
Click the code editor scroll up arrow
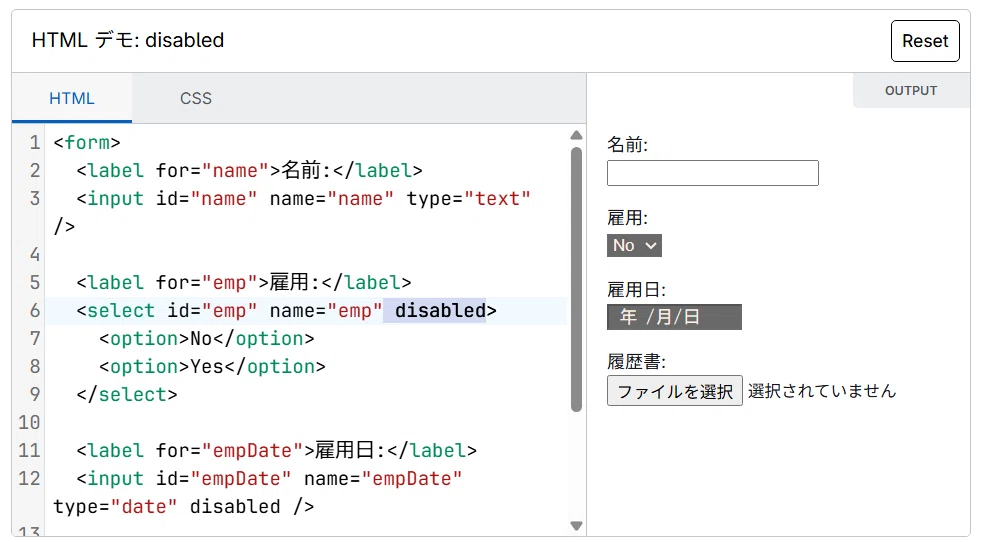(577, 135)
